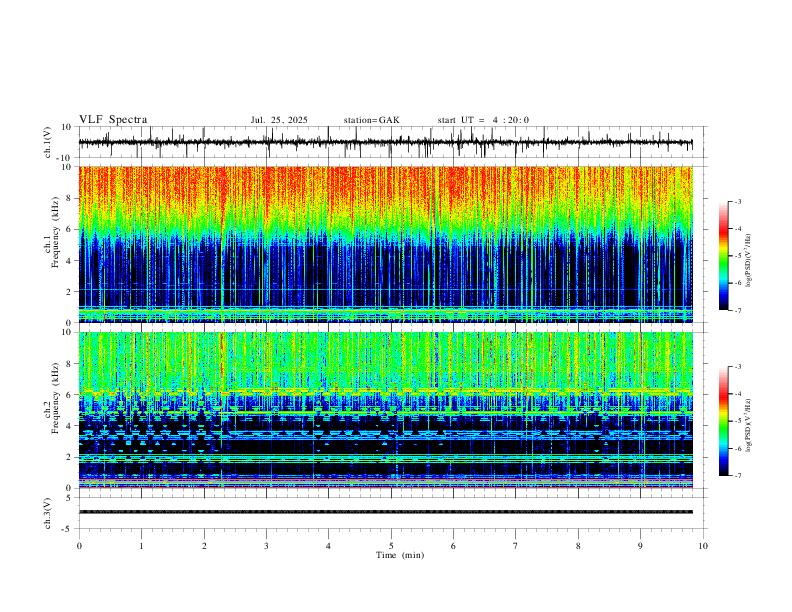Image resolution: width=792 pixels, height=612 pixels.
Task: Click the "start UT = 4 :20: 0" text
Action: [x=483, y=120]
